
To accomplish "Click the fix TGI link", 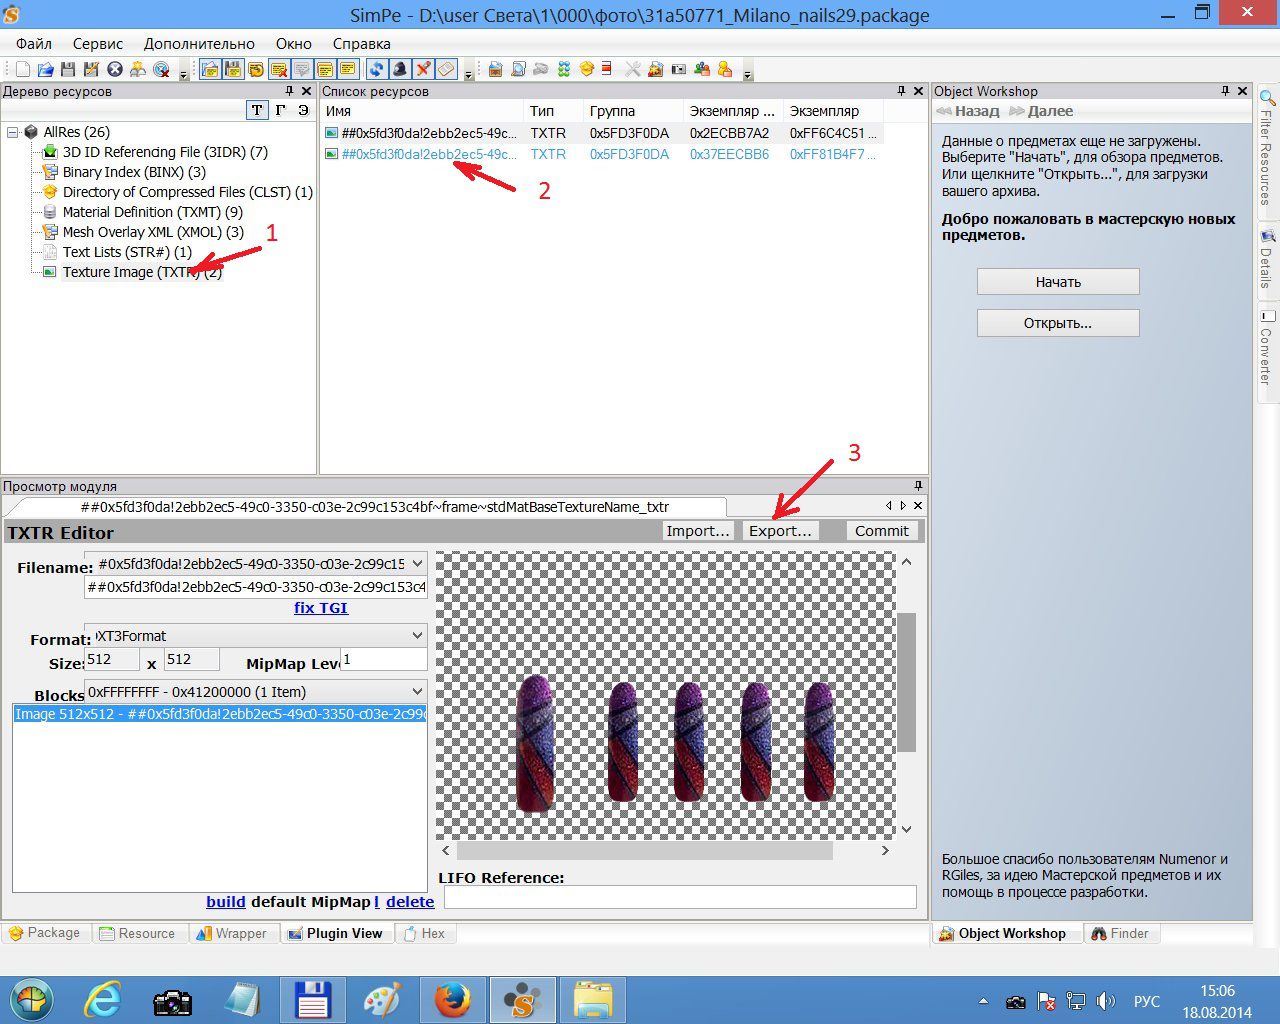I will pyautogui.click(x=320, y=608).
